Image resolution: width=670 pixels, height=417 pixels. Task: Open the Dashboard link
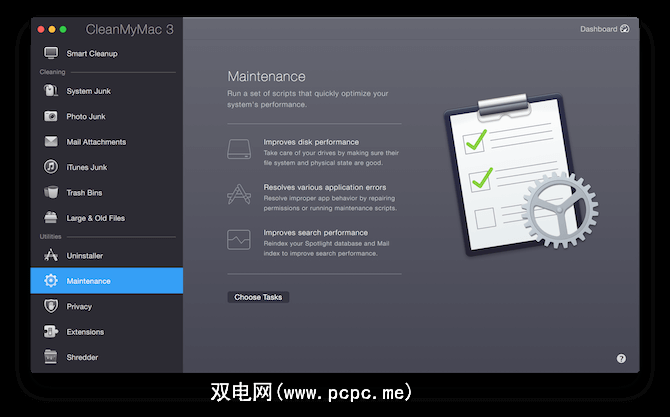coord(604,29)
